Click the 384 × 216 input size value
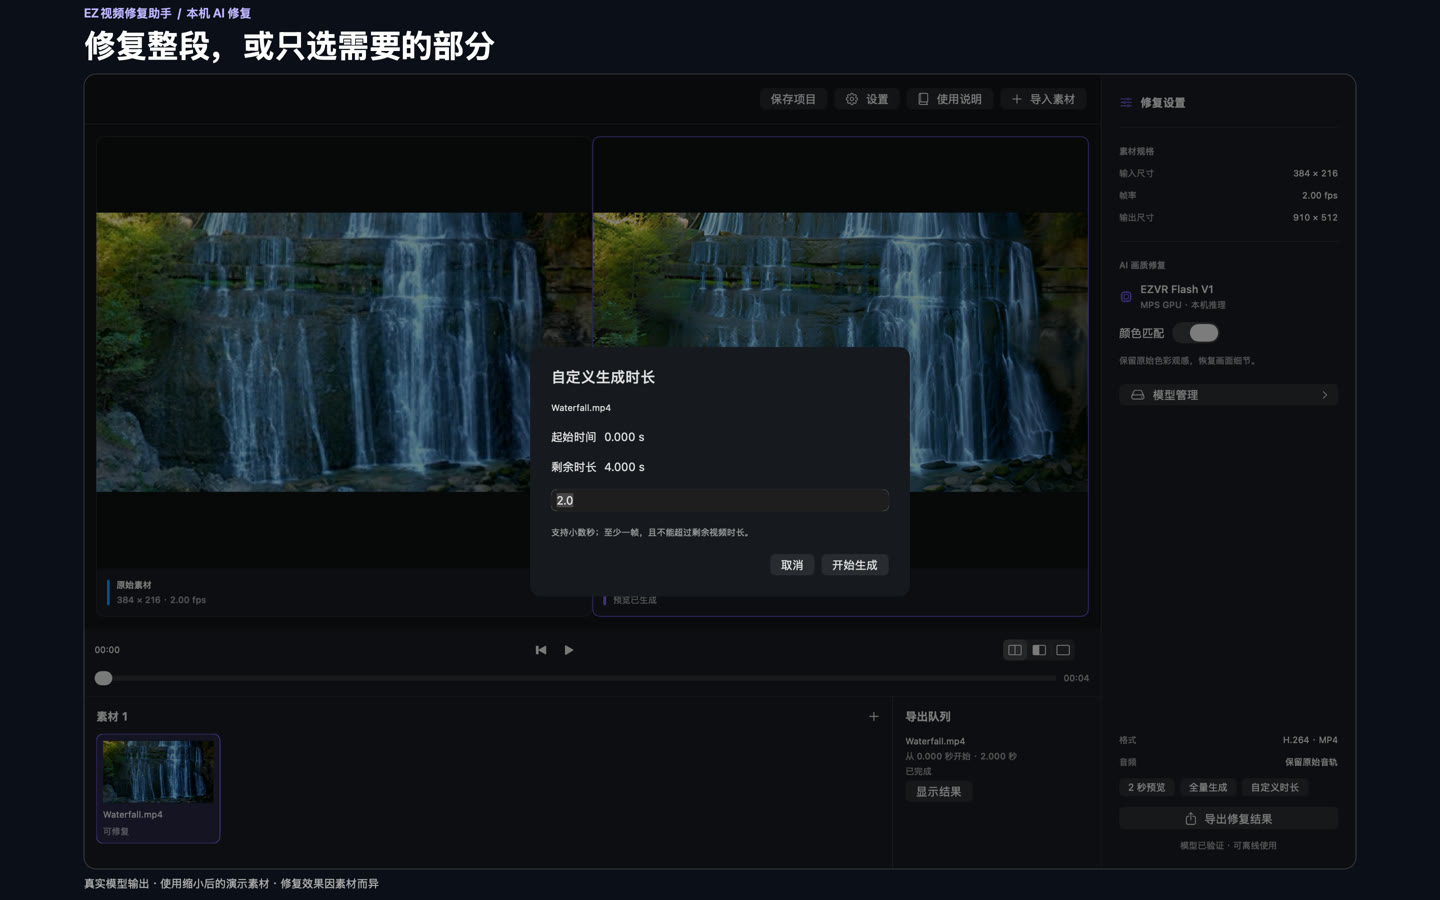 (1315, 173)
